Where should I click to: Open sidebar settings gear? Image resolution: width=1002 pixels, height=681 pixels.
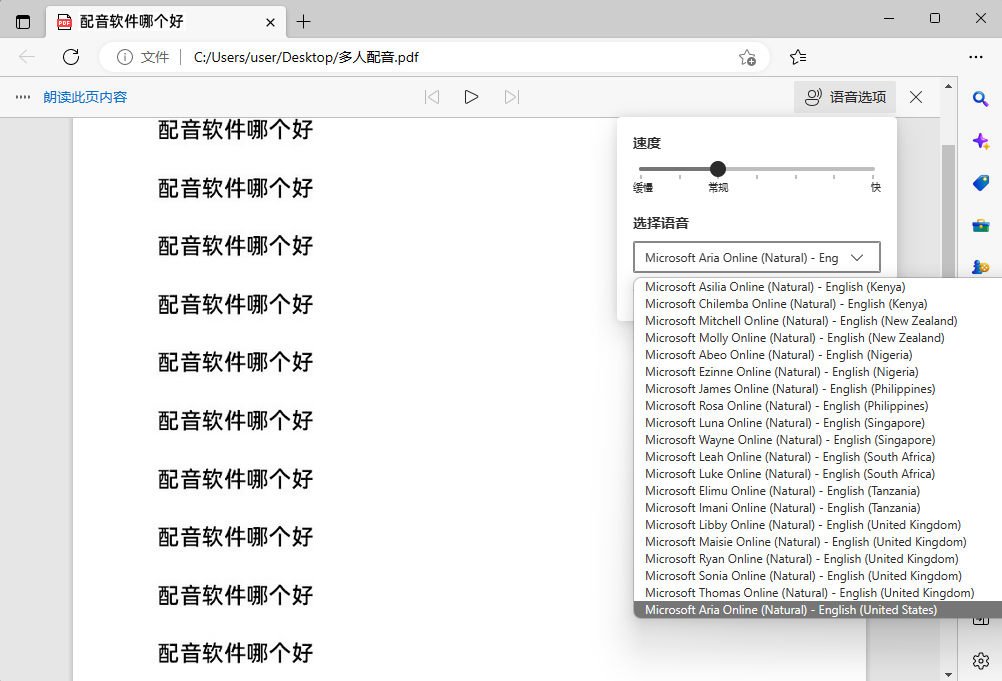click(x=980, y=661)
